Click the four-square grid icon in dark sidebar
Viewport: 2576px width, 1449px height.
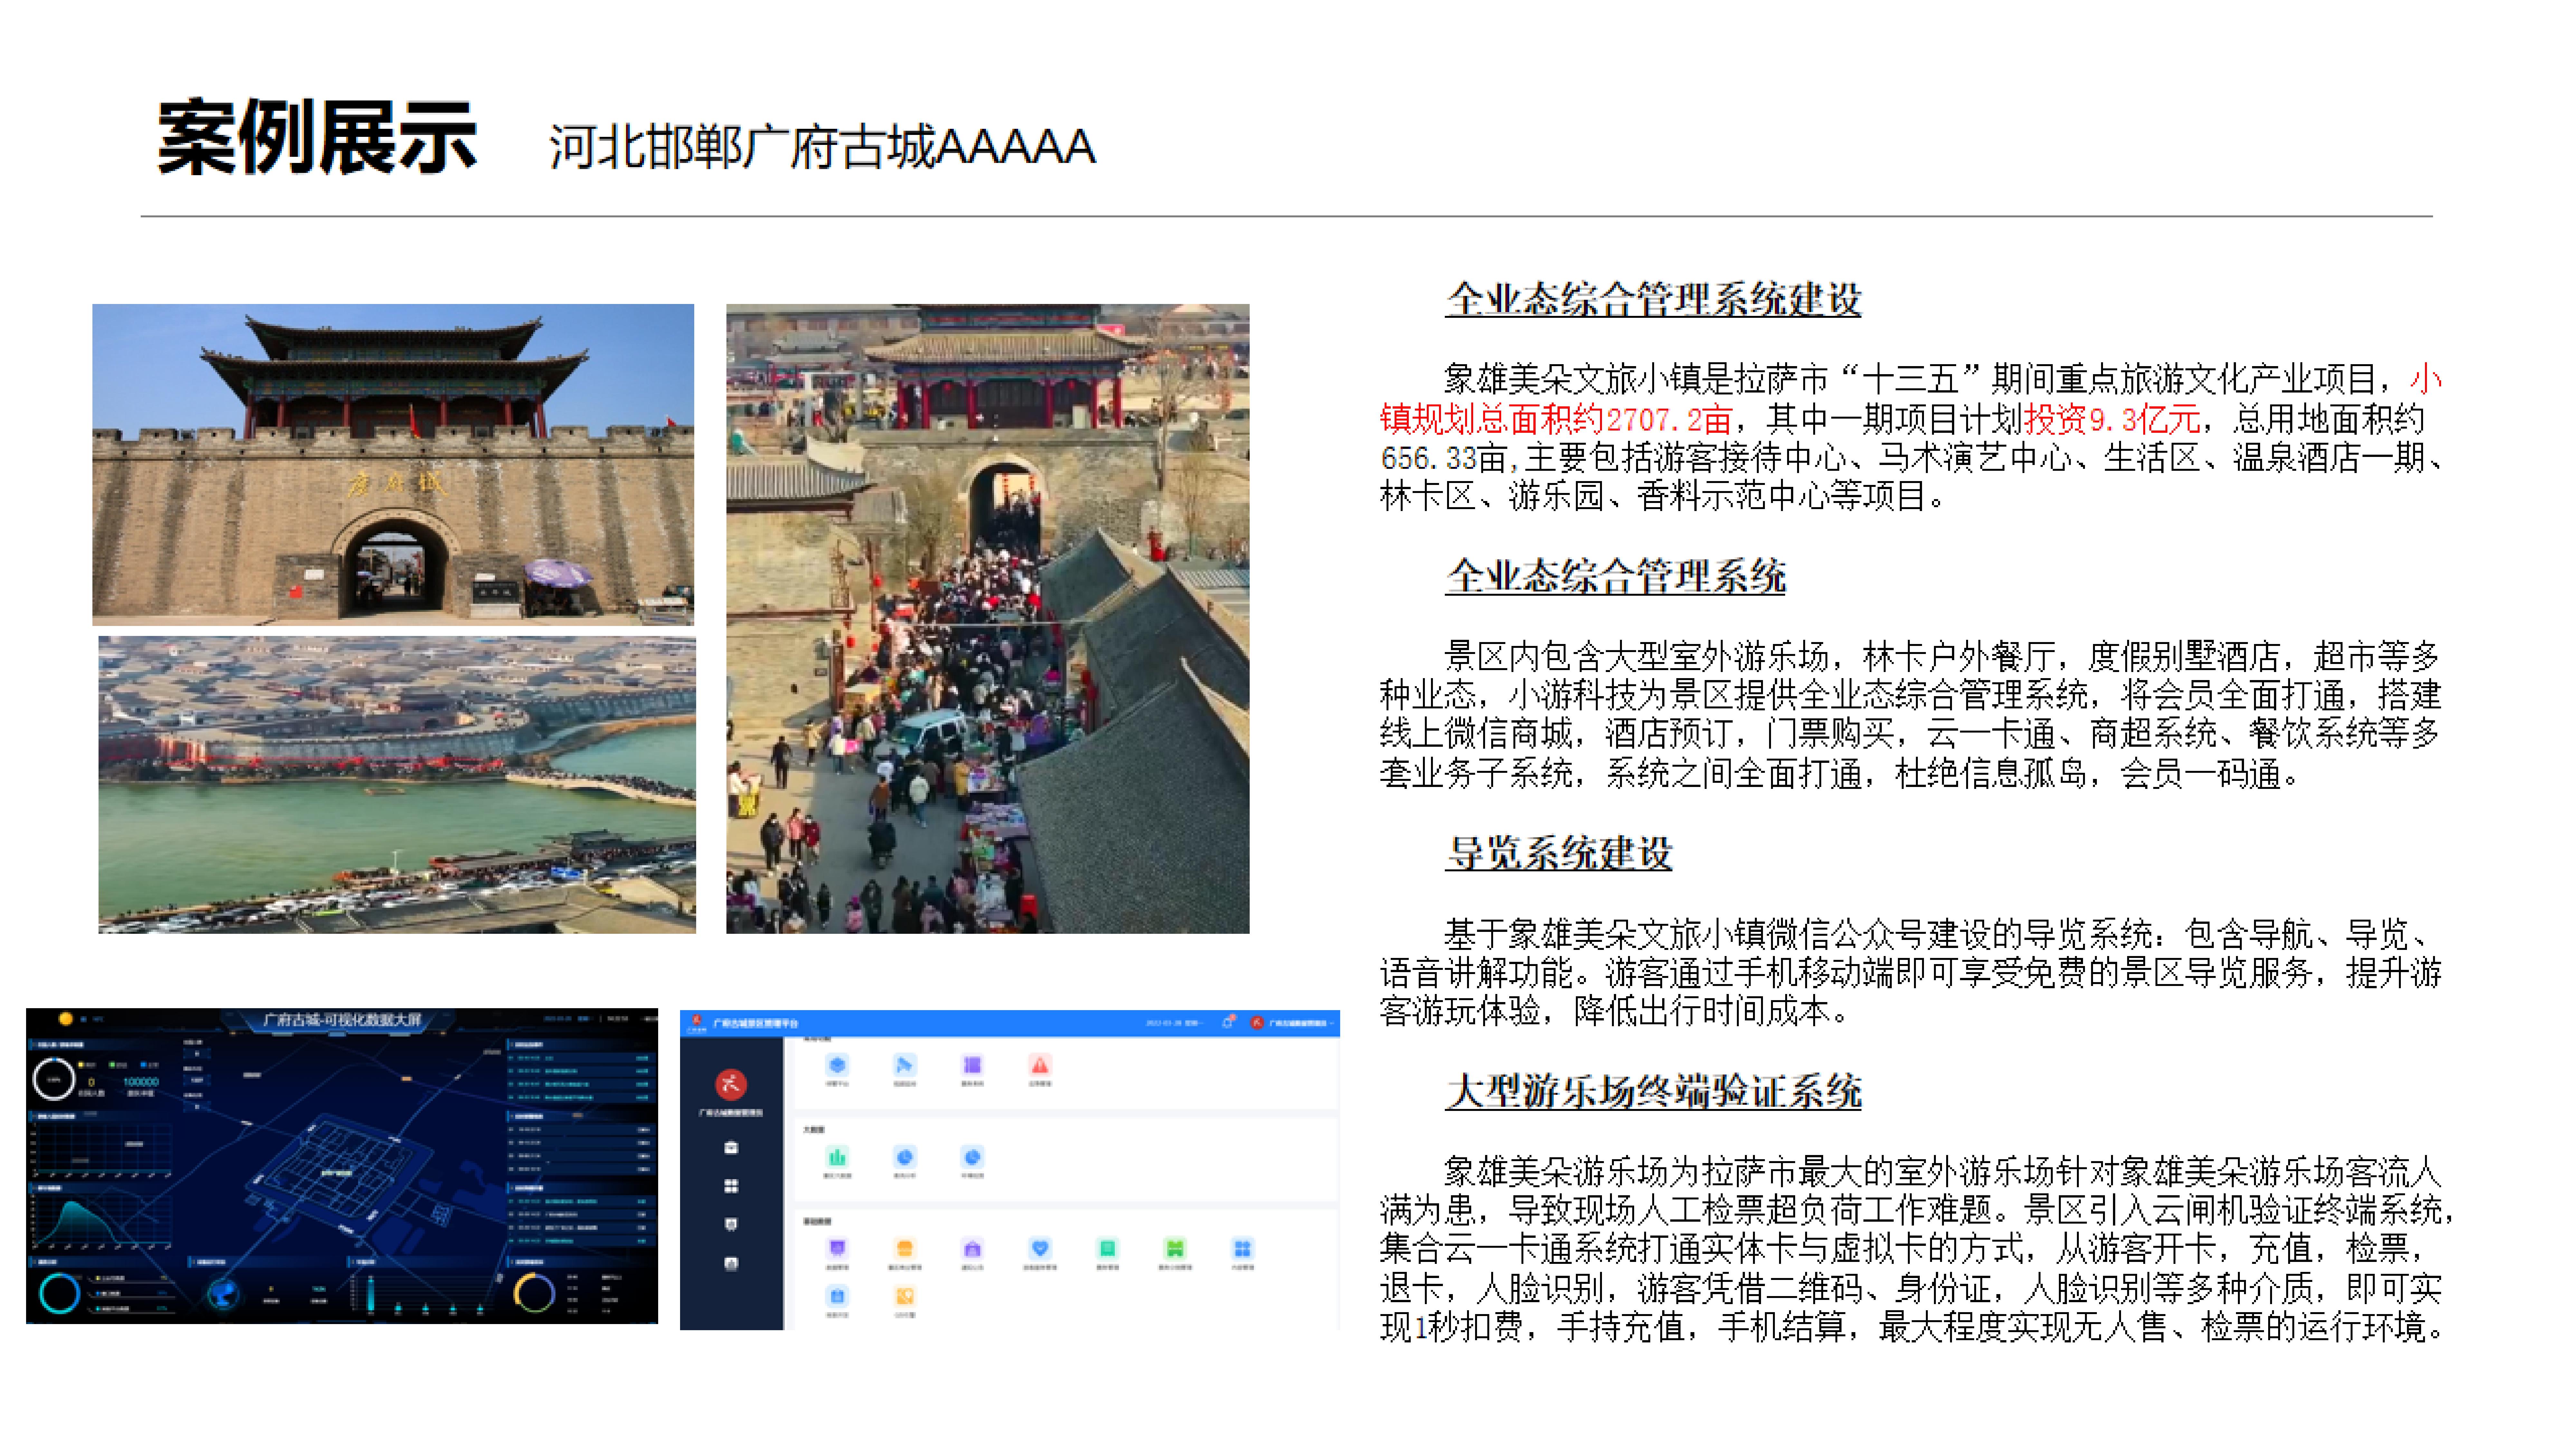[x=731, y=1186]
